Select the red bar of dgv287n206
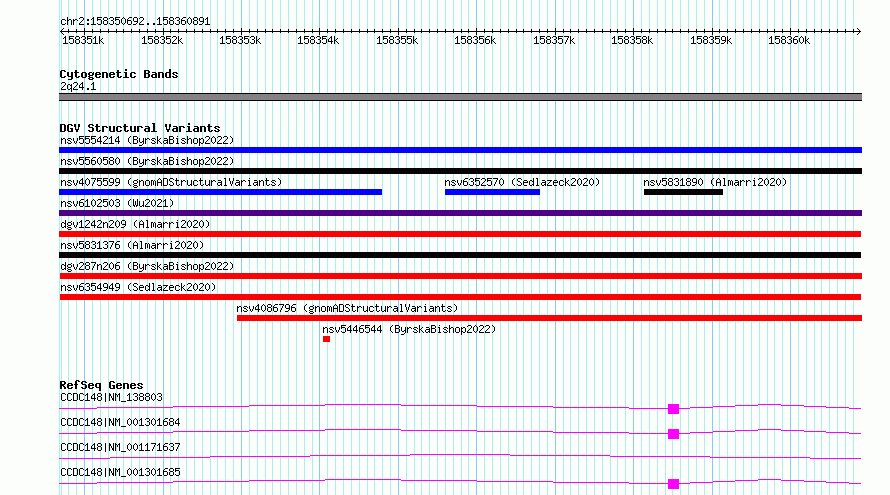 [460, 276]
